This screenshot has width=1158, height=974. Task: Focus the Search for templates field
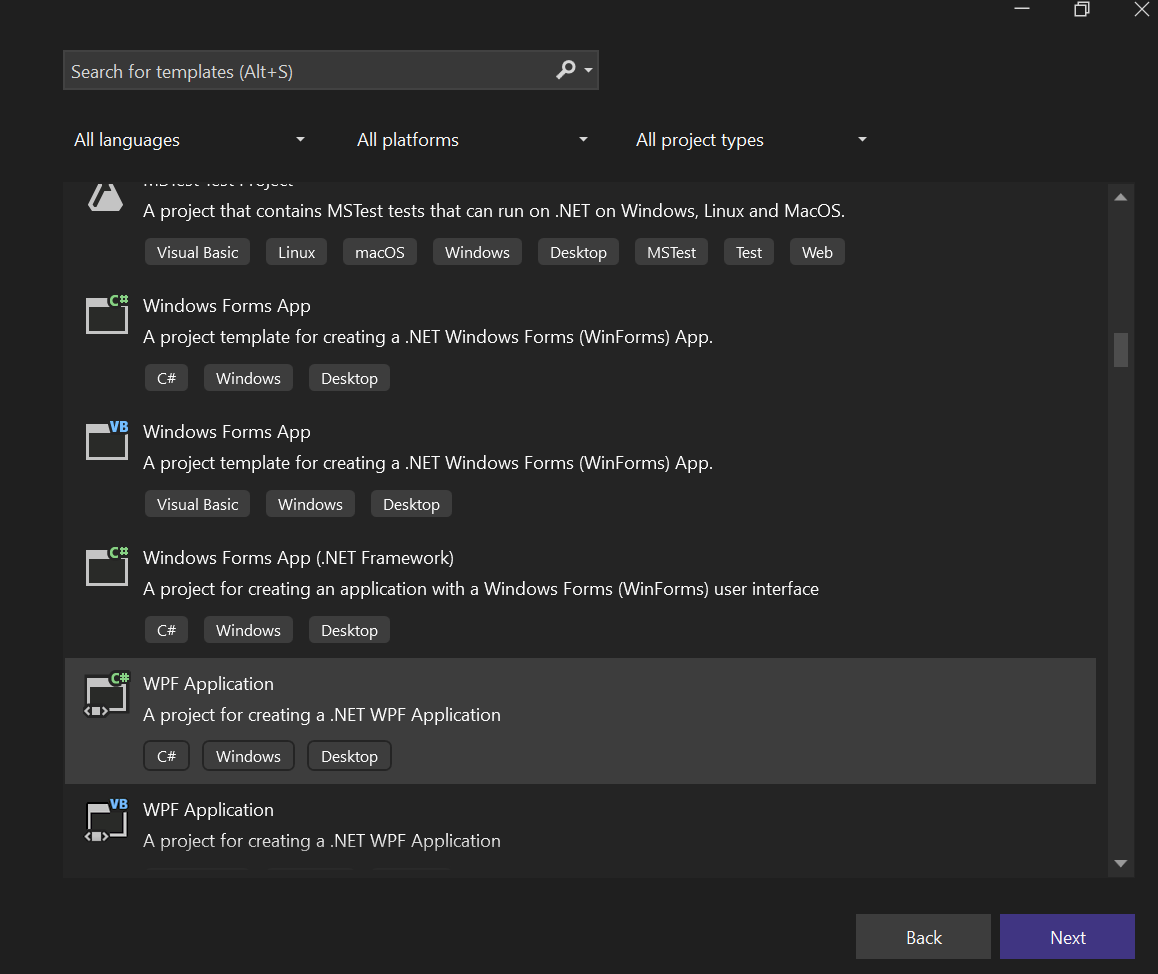click(330, 70)
